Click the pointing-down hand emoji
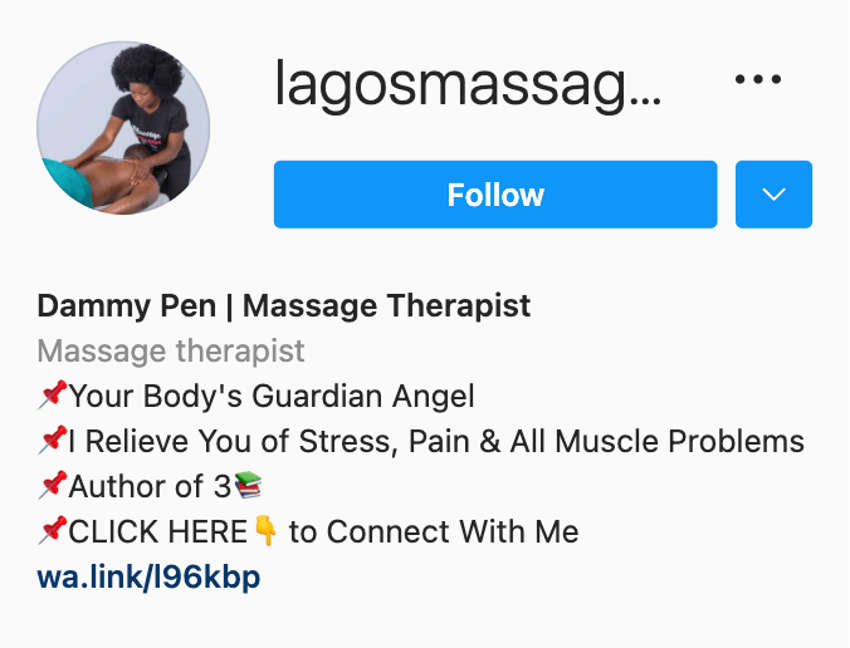Viewport: 850px width, 648px height. pos(266,530)
